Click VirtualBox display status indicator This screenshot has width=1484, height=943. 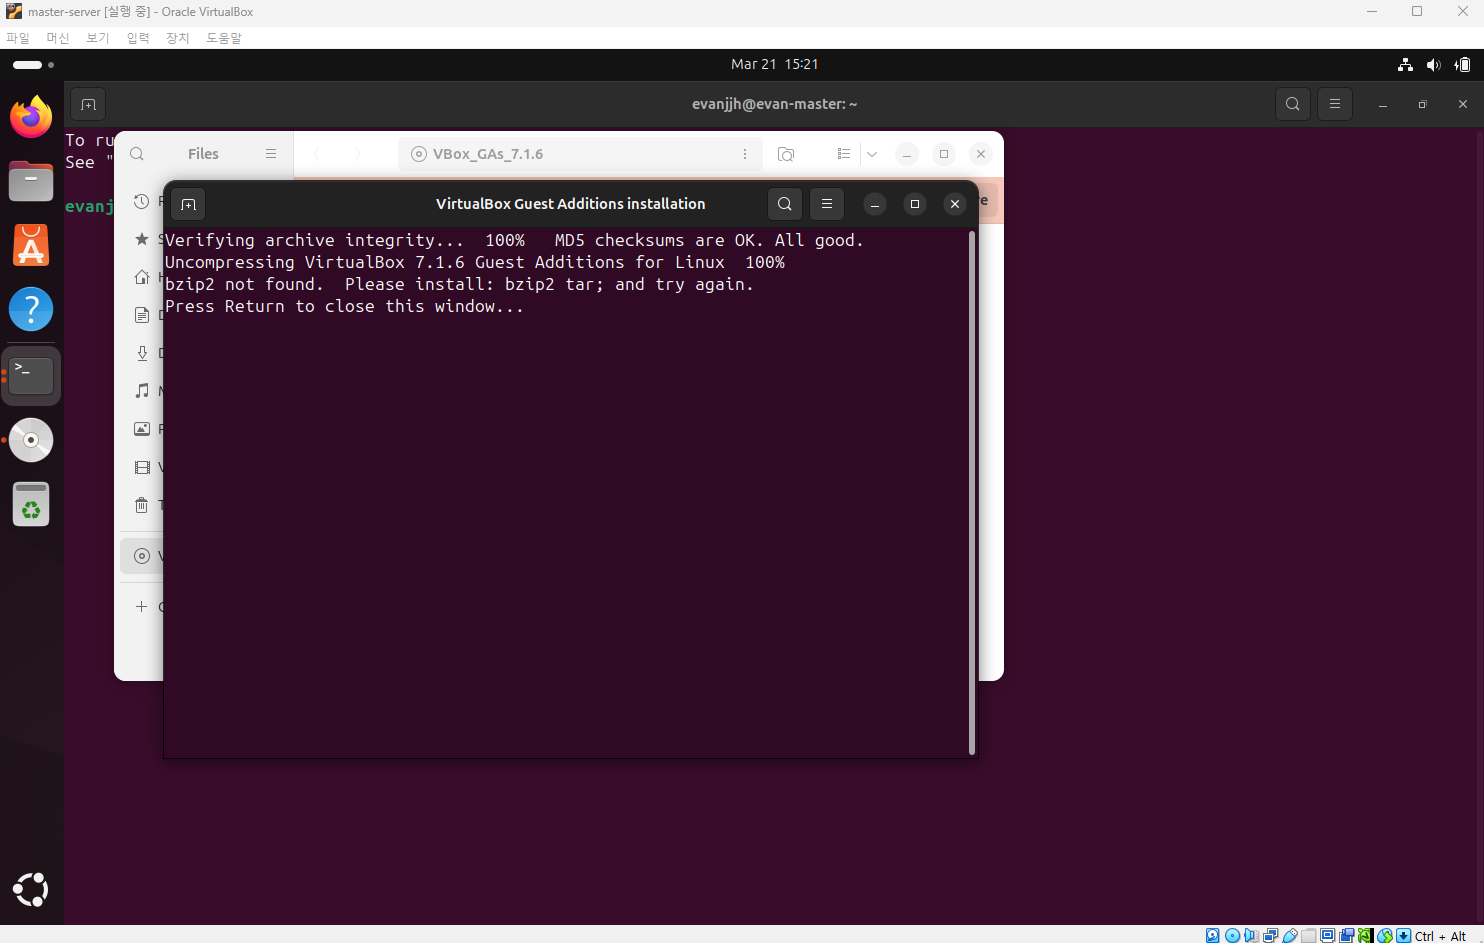[x=1328, y=936]
